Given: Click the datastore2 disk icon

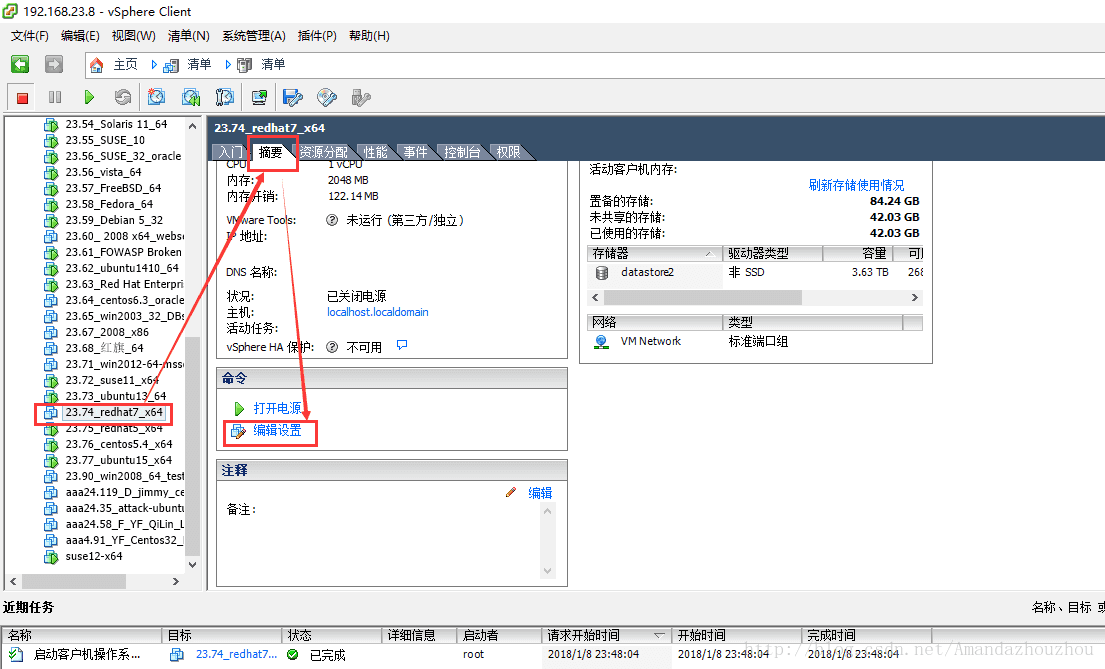Looking at the screenshot, I should (x=602, y=272).
